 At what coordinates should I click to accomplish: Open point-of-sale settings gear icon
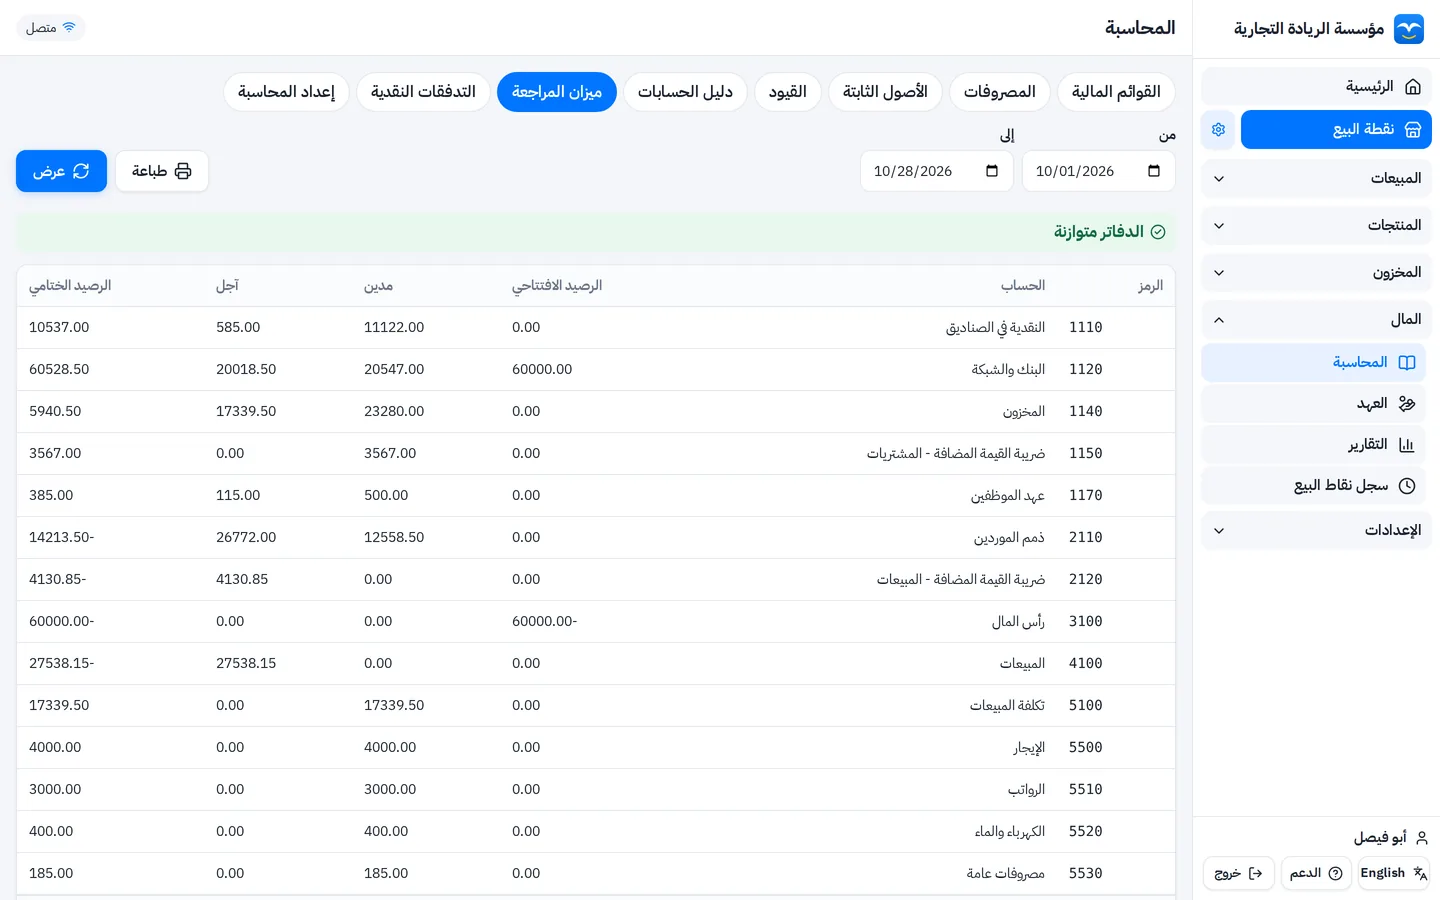pyautogui.click(x=1218, y=130)
